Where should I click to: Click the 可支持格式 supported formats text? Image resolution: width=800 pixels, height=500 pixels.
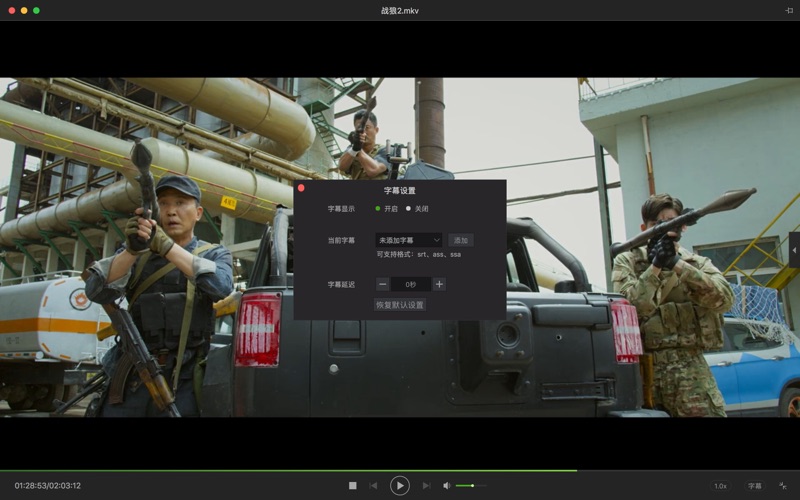[x=419, y=254]
